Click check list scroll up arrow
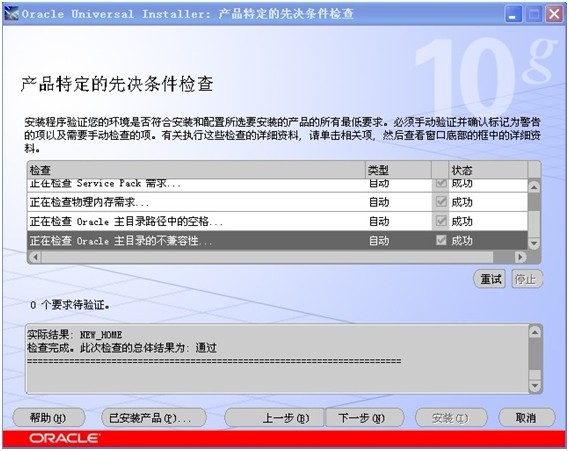569x451 pixels. click(x=534, y=187)
